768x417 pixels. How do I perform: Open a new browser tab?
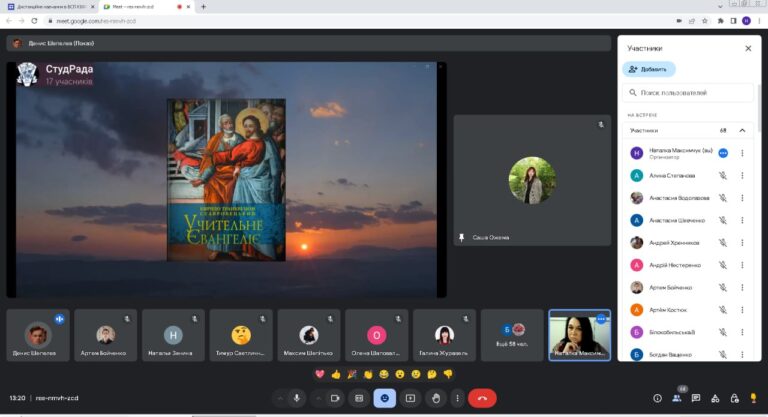[x=203, y=7]
